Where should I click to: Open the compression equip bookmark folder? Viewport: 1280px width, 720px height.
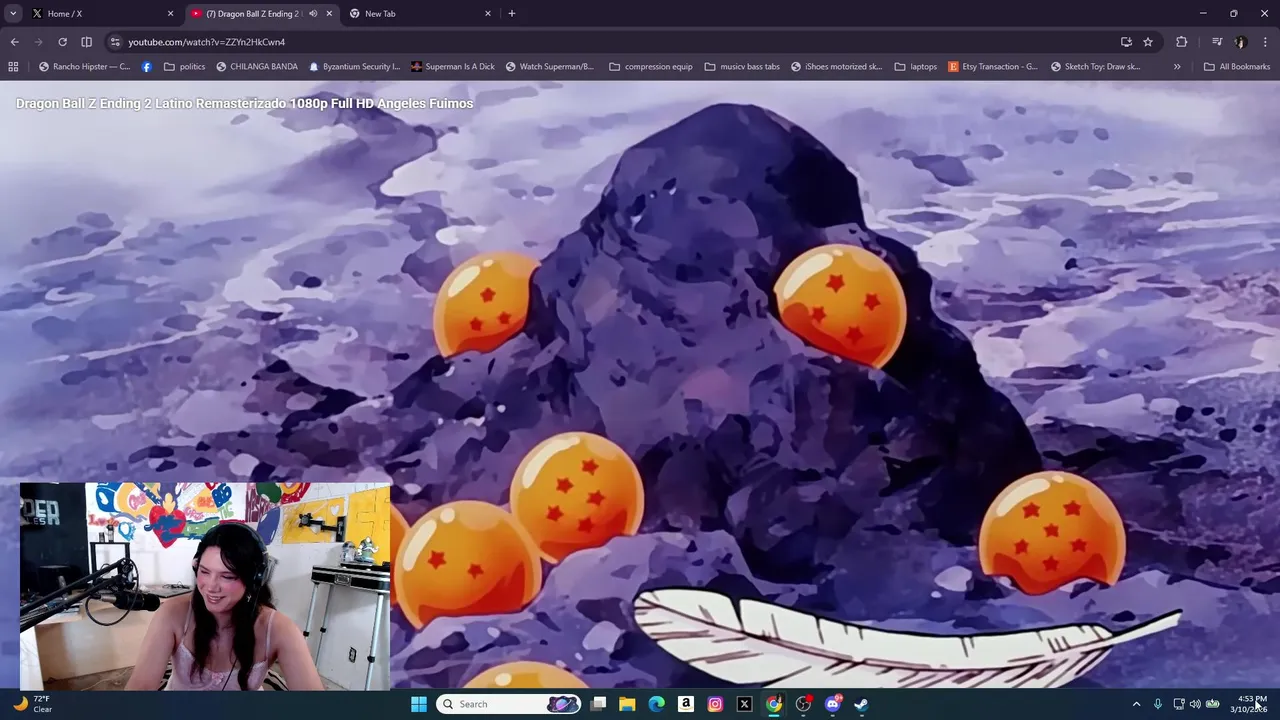click(x=650, y=67)
